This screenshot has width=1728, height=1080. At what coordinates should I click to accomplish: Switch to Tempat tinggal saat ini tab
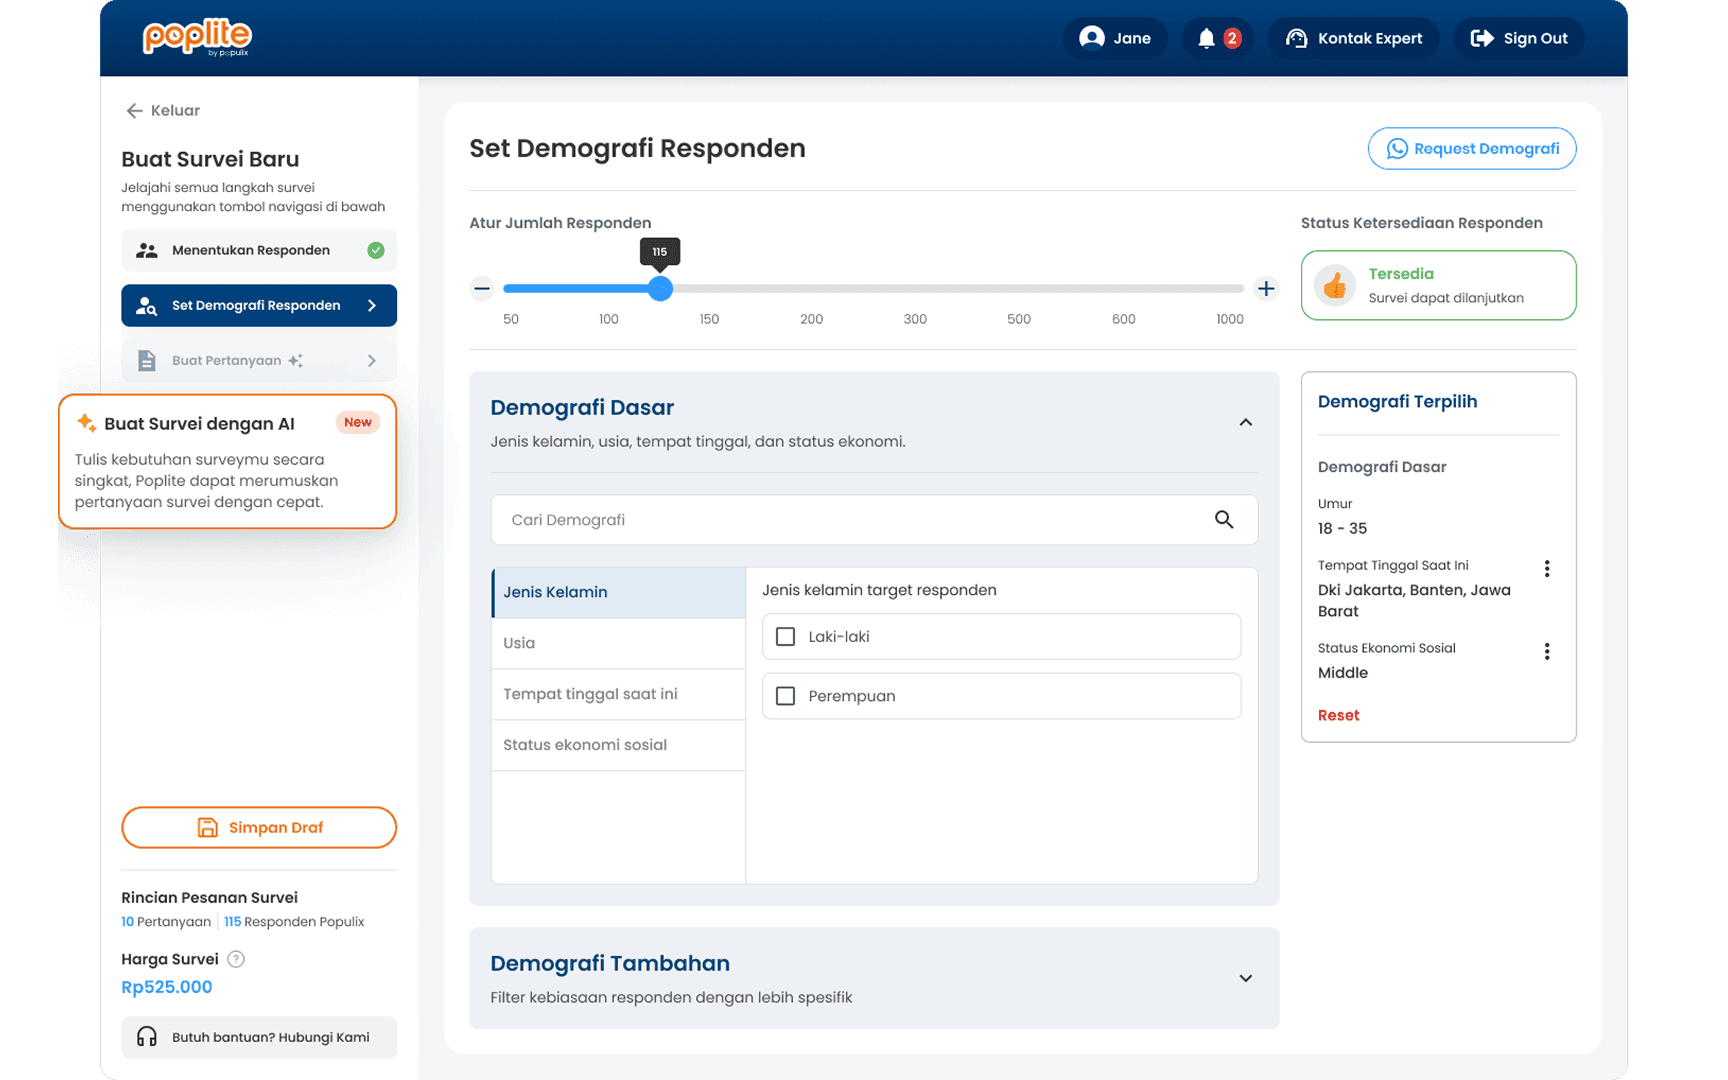click(x=618, y=694)
